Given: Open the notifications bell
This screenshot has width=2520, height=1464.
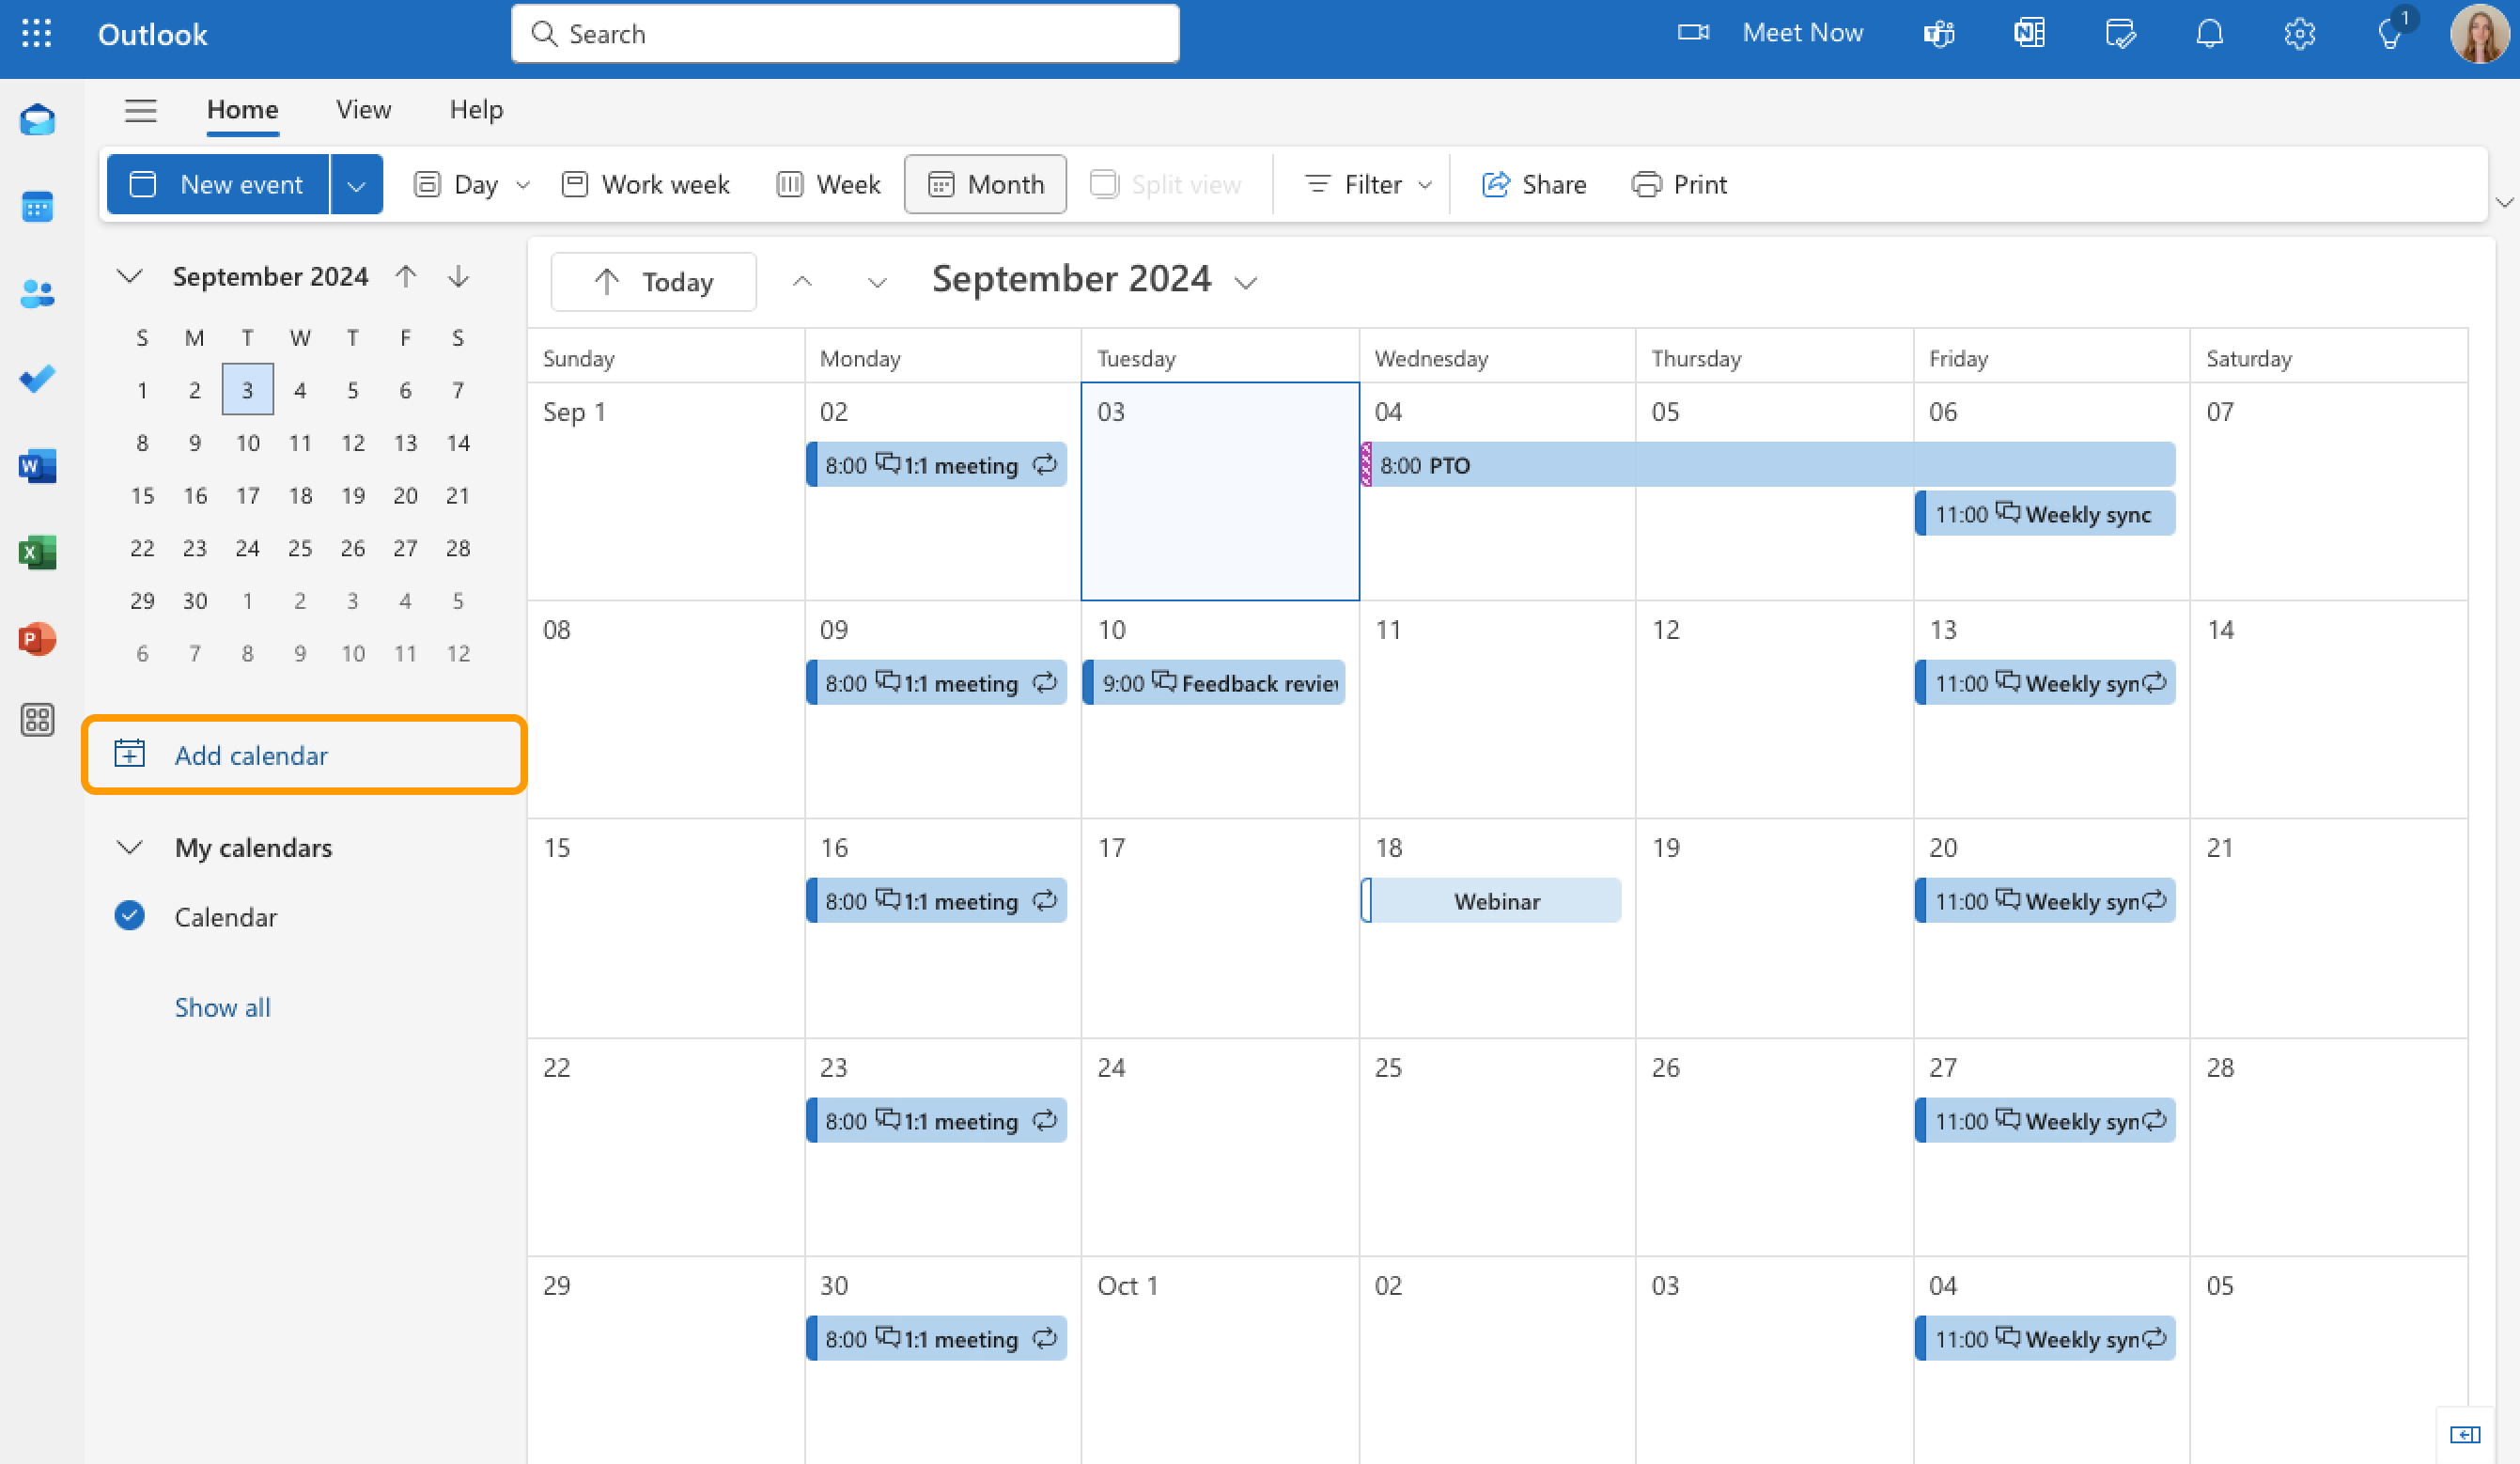Looking at the screenshot, I should 2208,33.
